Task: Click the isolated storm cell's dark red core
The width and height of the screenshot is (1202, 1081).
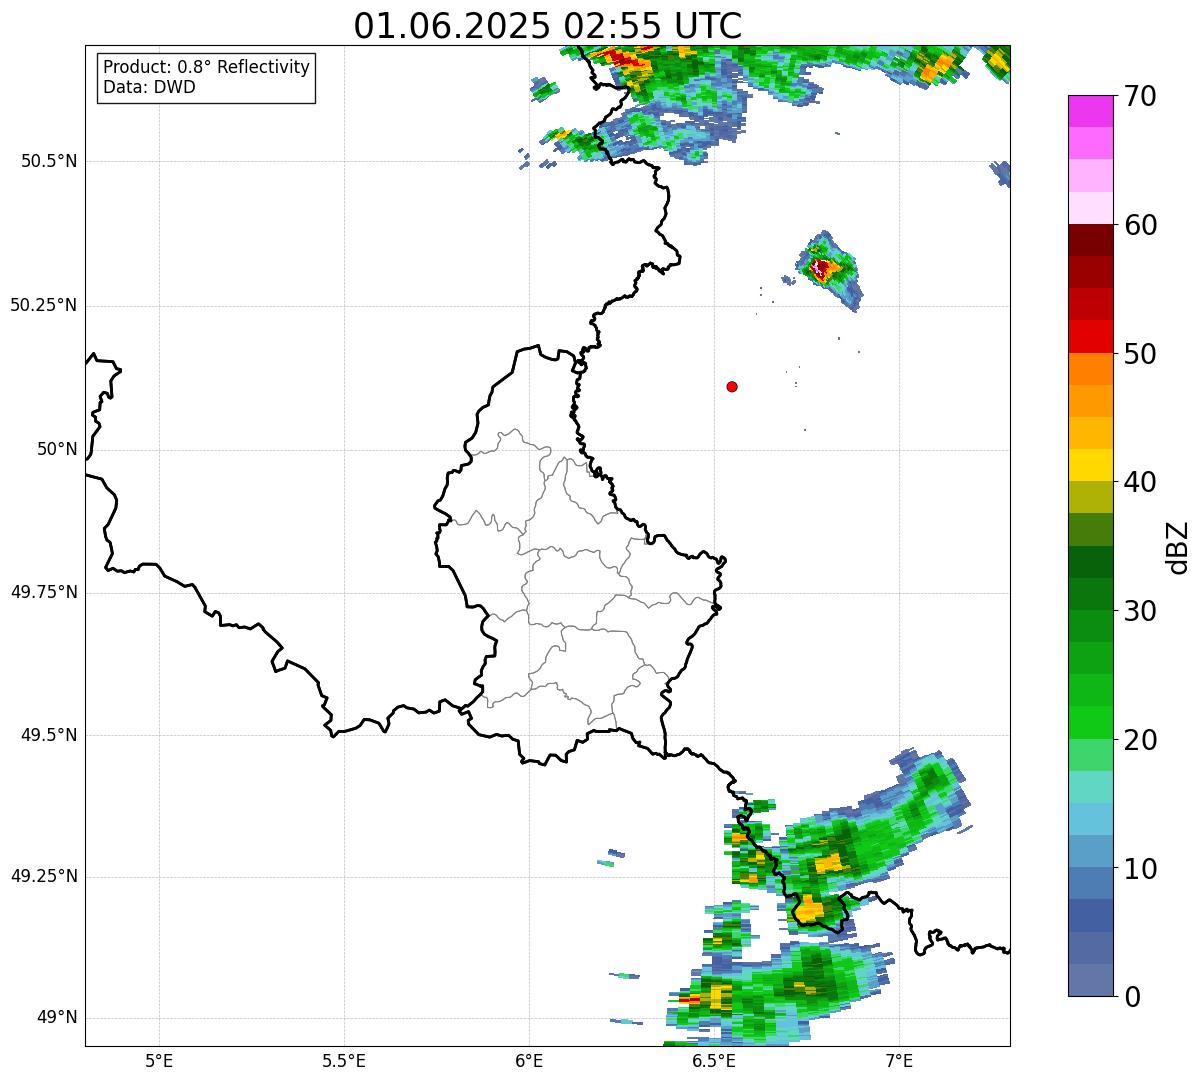Action: [x=822, y=268]
